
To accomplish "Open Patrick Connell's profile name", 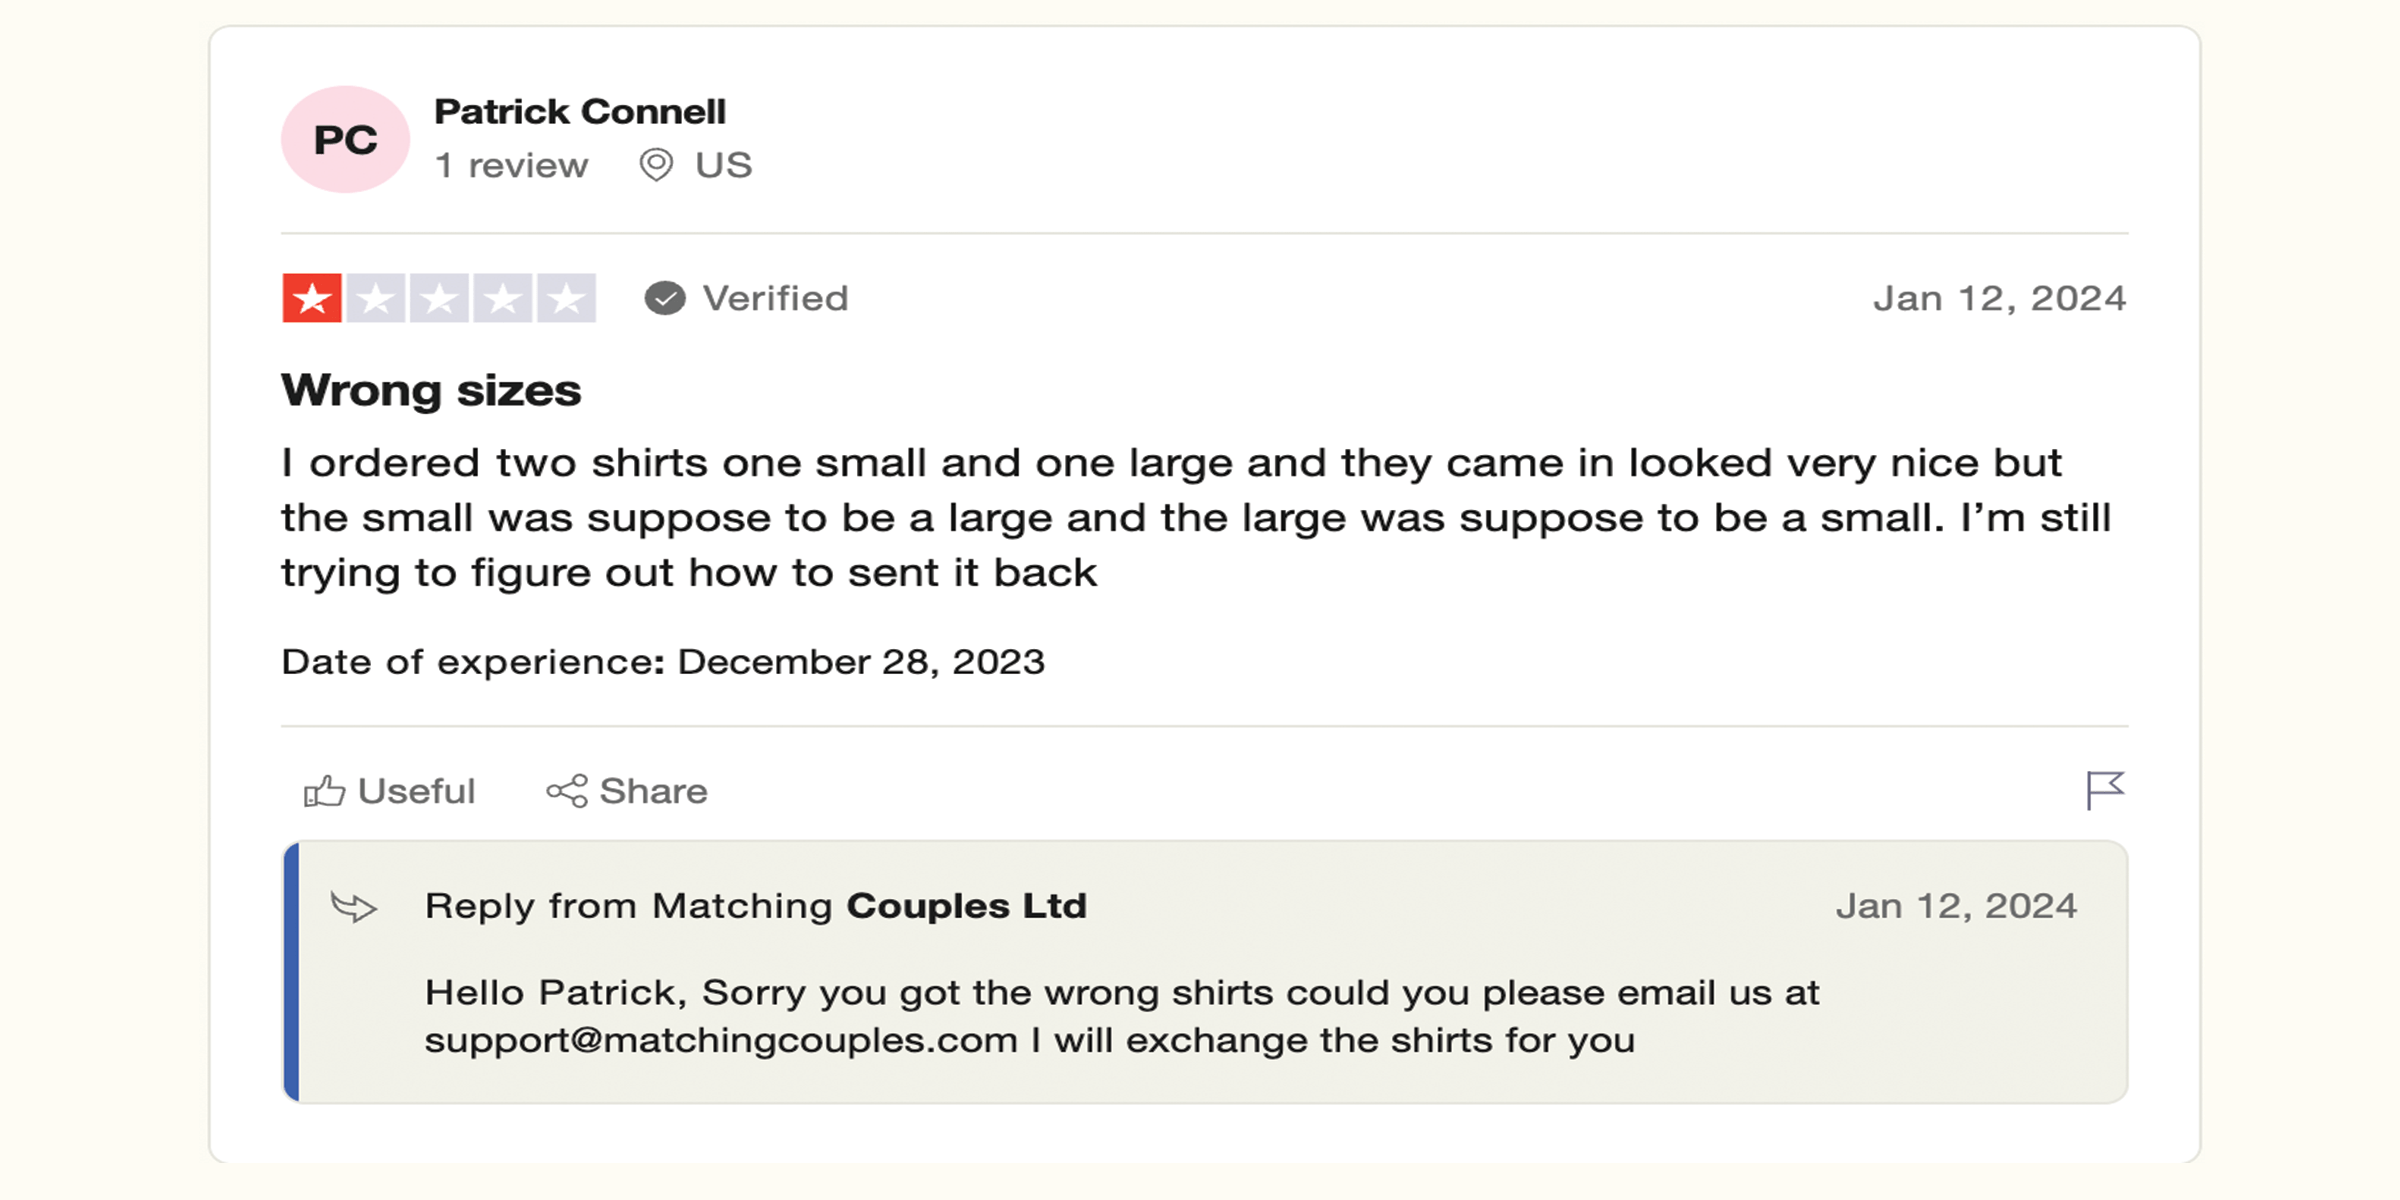I will point(580,111).
